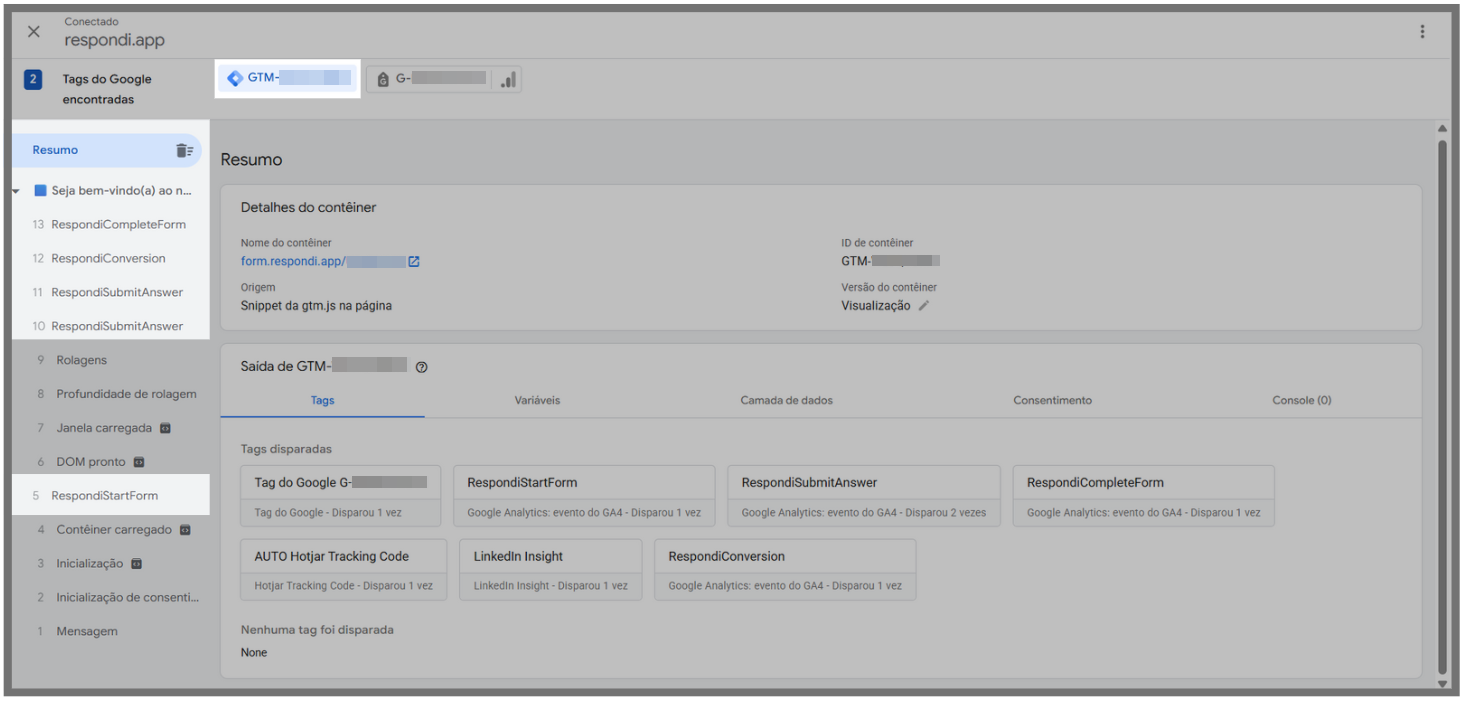Click the scrollbar down arrow

tap(1442, 683)
